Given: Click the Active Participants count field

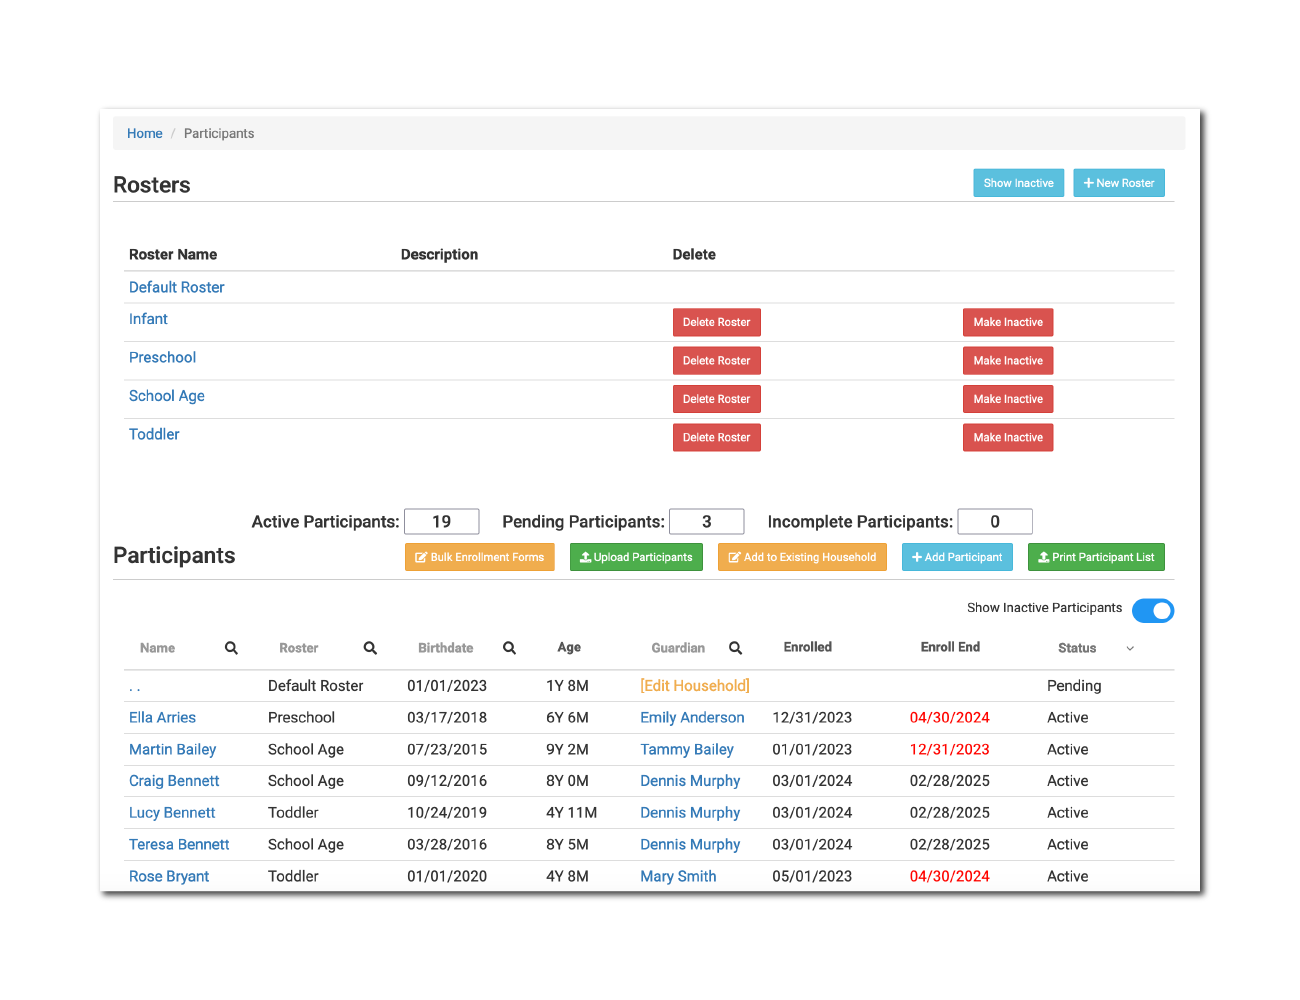Looking at the screenshot, I should 441,522.
